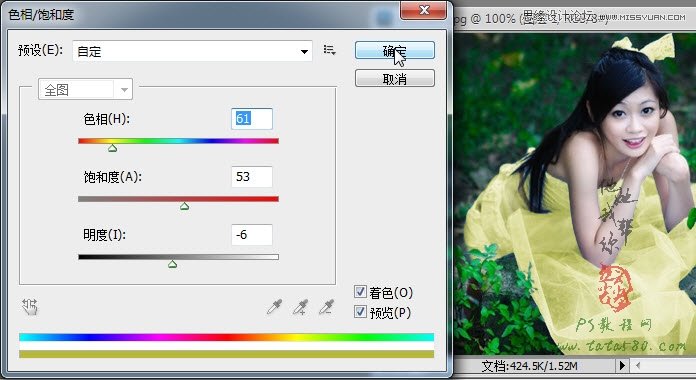696x380 pixels.
Task: Toggle the 预览(P) preview checkbox
Action: 360,312
